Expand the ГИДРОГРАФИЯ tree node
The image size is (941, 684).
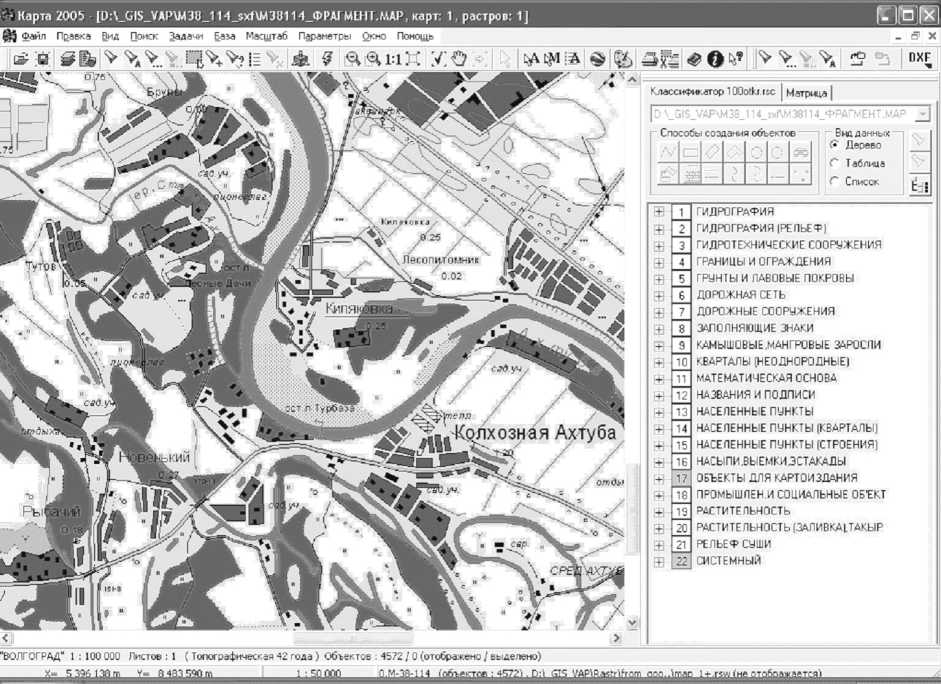(659, 212)
